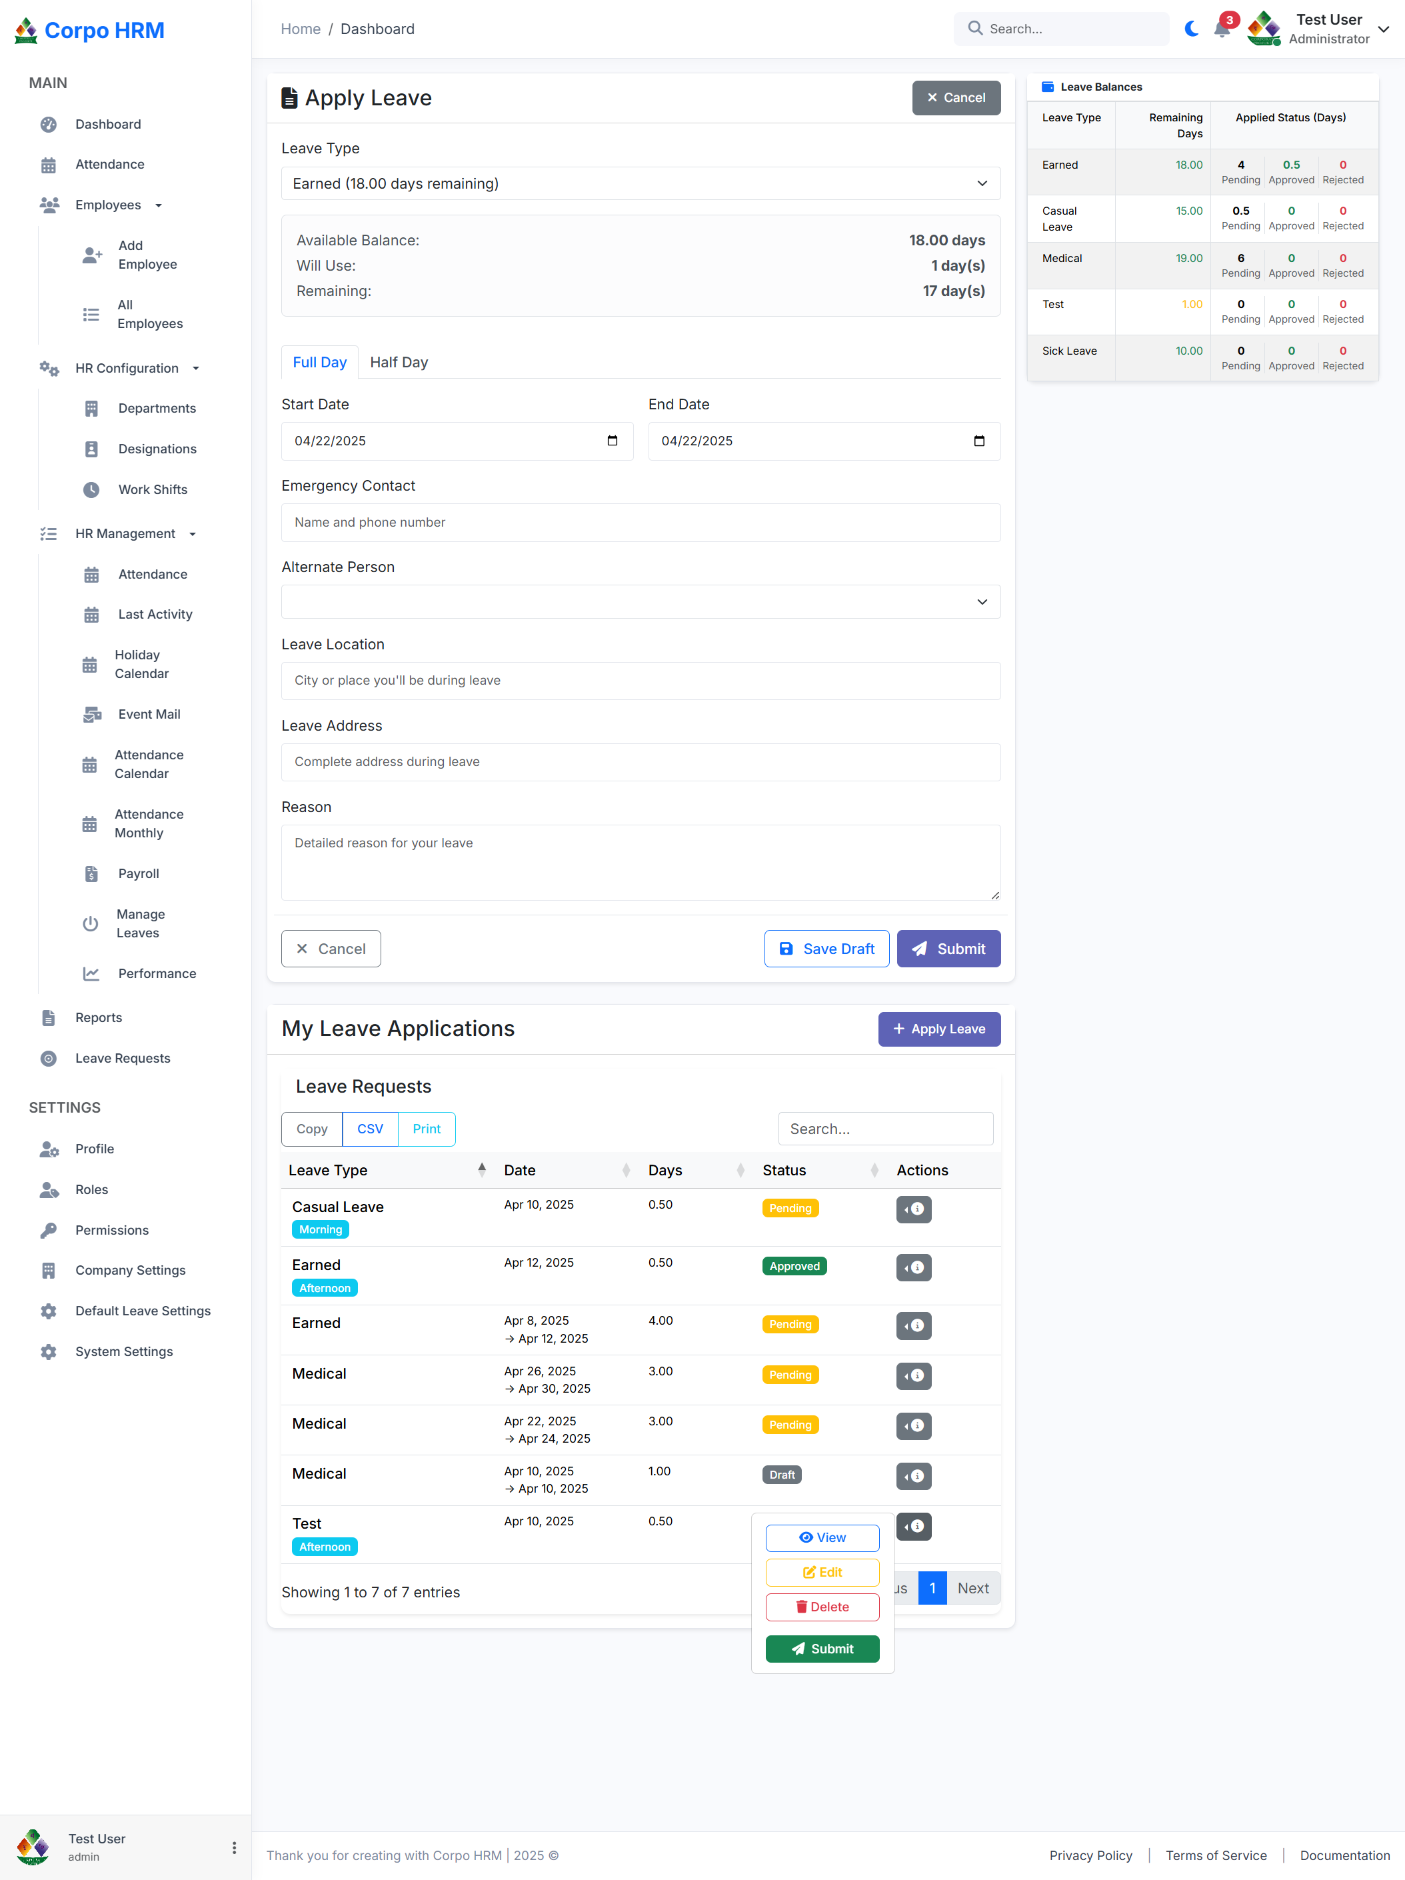1405x1880 pixels.
Task: Sort table by Status column
Action: click(x=874, y=1170)
